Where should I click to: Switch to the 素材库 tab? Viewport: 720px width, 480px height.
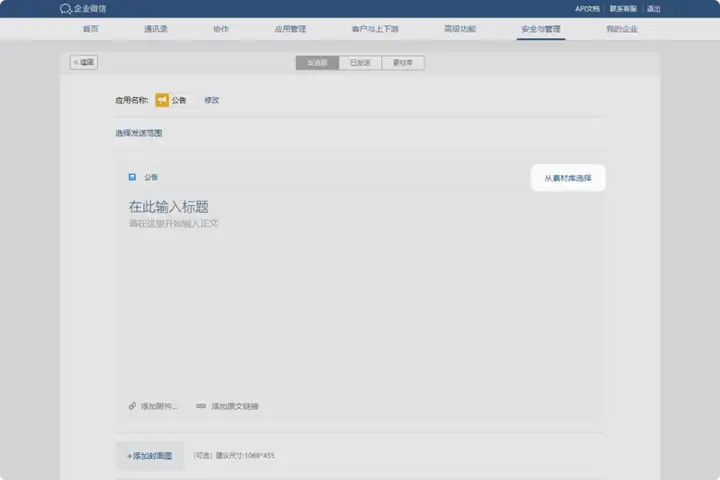(x=403, y=63)
